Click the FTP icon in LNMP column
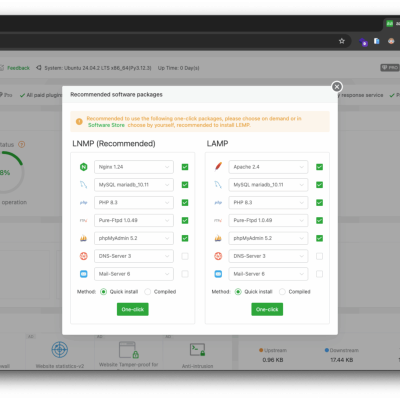Image resolution: width=400 pixels, height=400 pixels. pyautogui.click(x=84, y=220)
